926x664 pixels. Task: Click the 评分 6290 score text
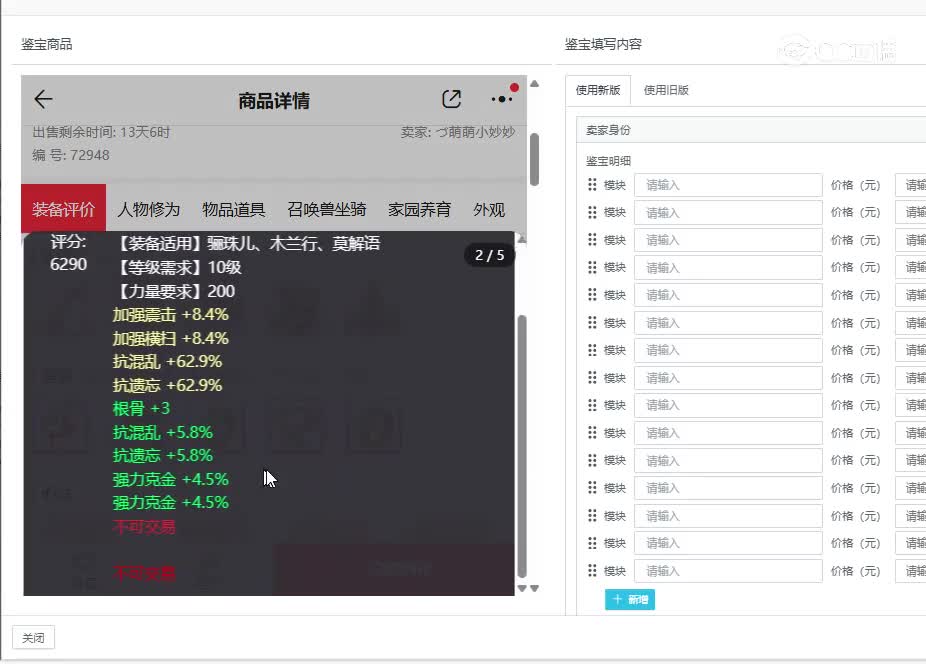[69, 253]
